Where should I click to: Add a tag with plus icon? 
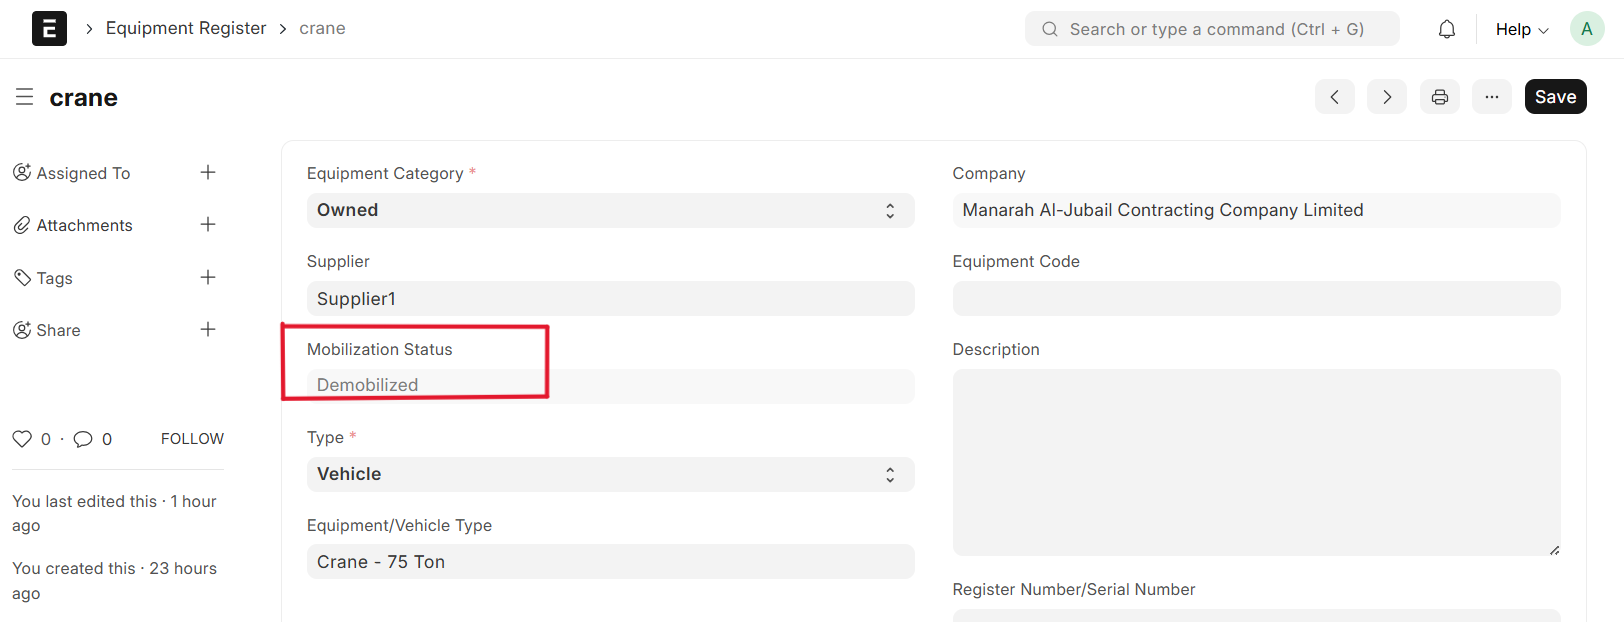208,278
